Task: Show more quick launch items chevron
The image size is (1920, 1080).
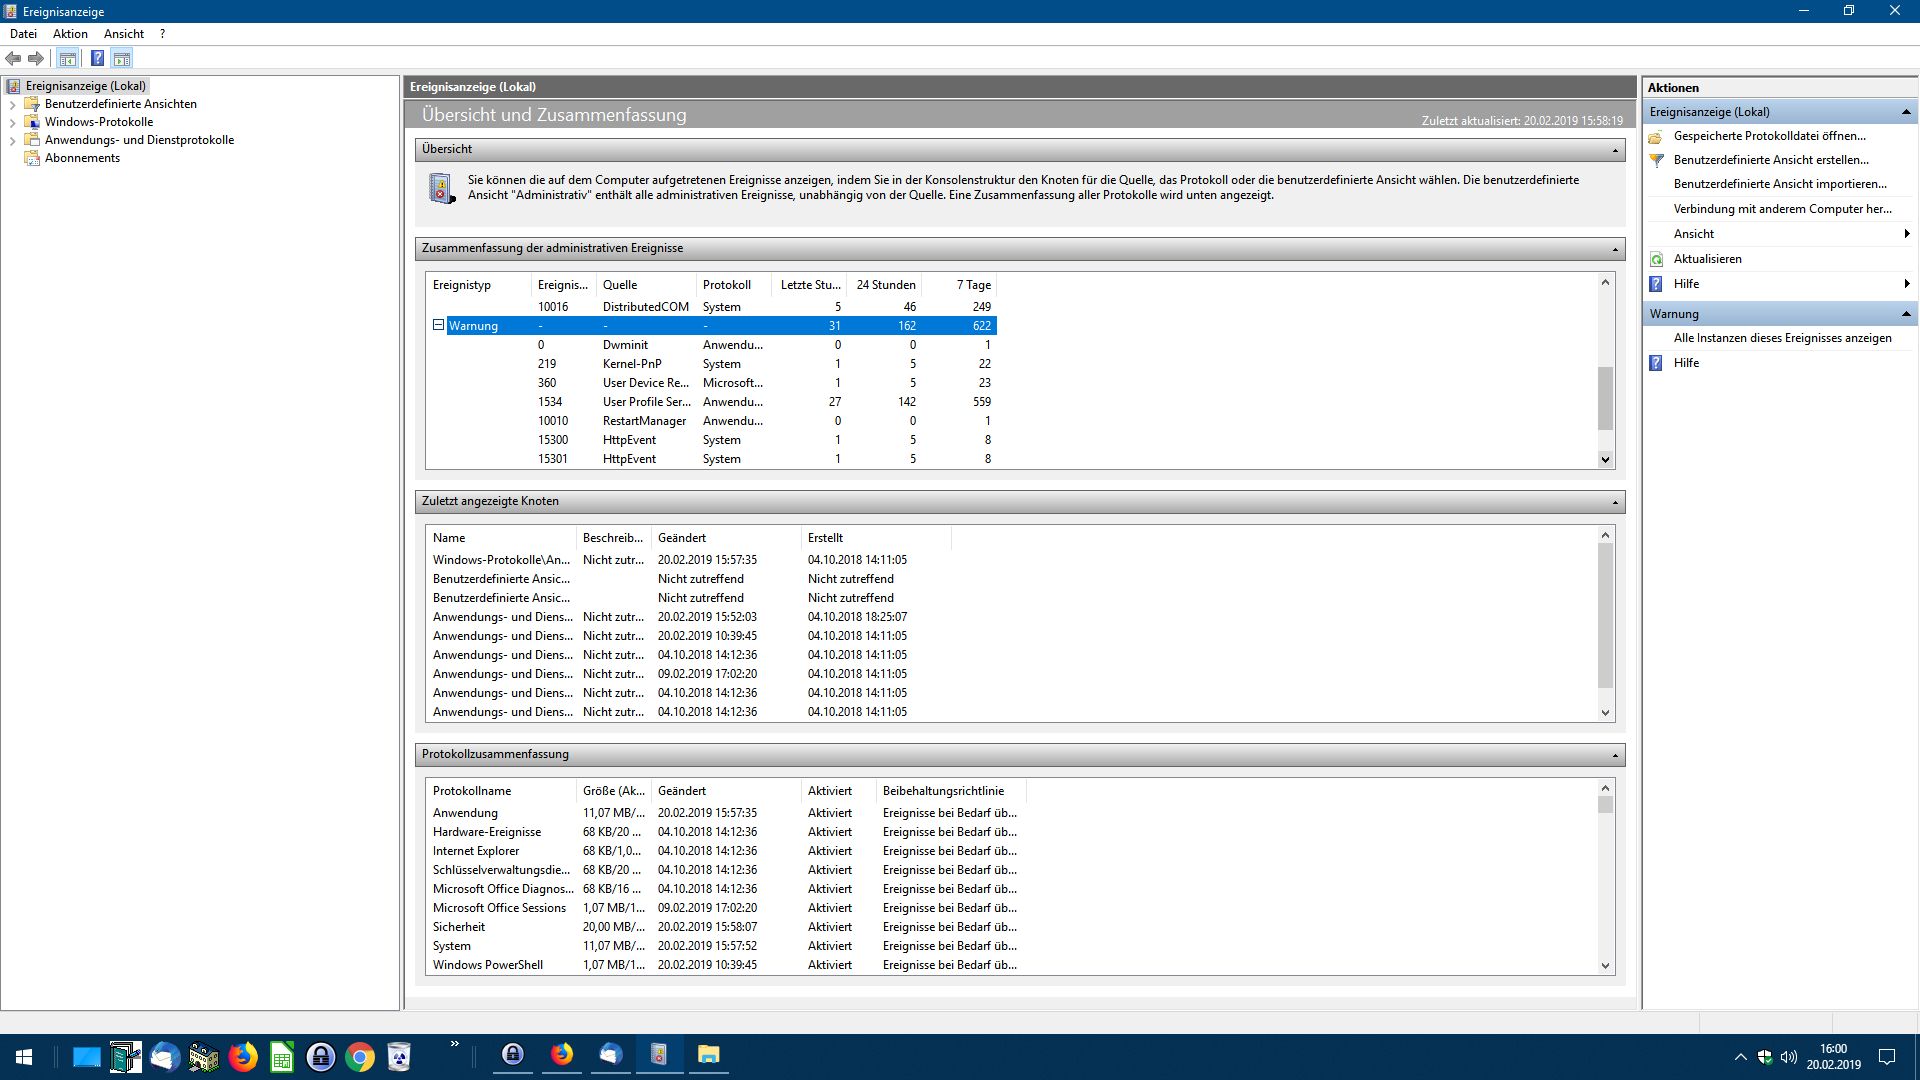Action: [455, 1044]
